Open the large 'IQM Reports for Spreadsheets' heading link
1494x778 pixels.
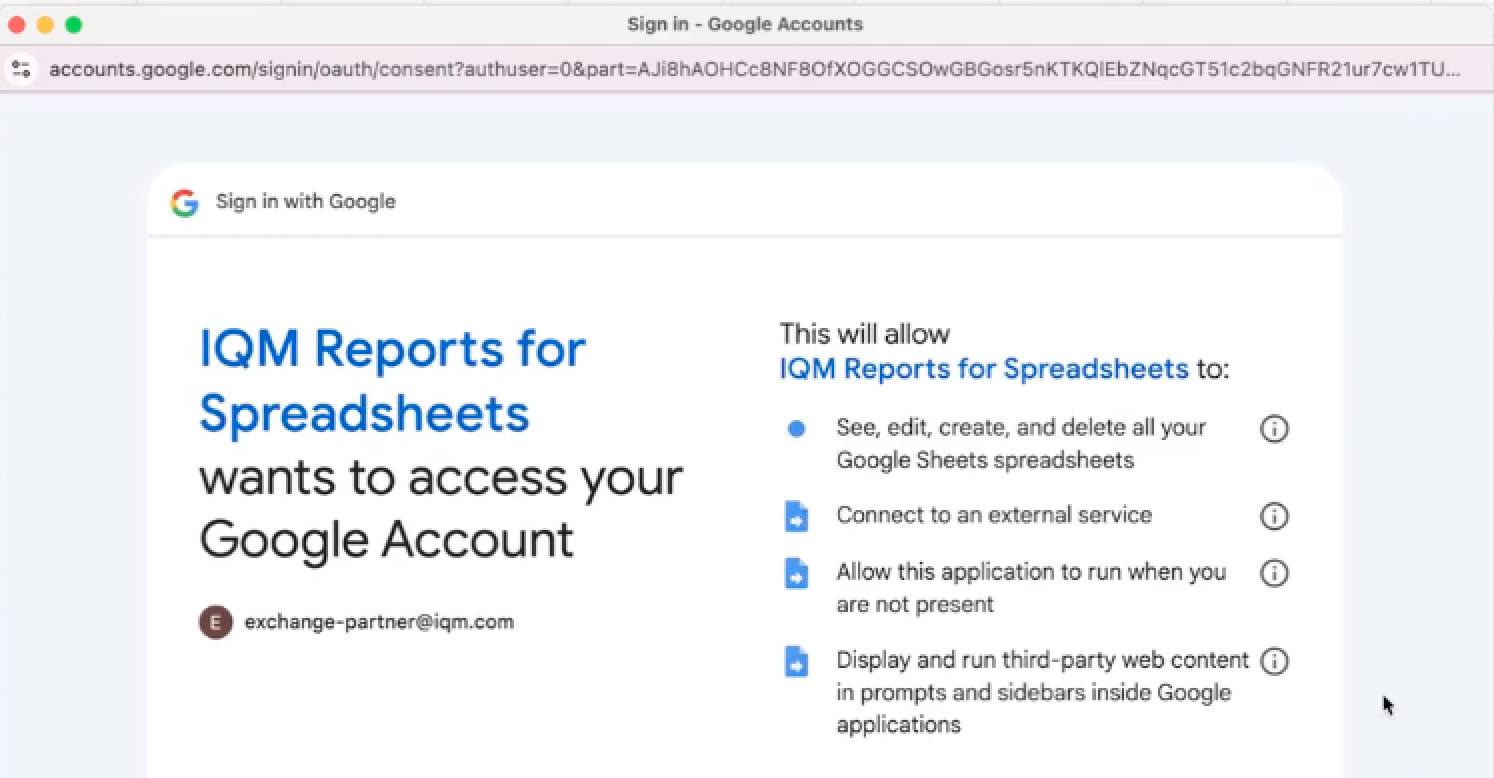click(392, 380)
